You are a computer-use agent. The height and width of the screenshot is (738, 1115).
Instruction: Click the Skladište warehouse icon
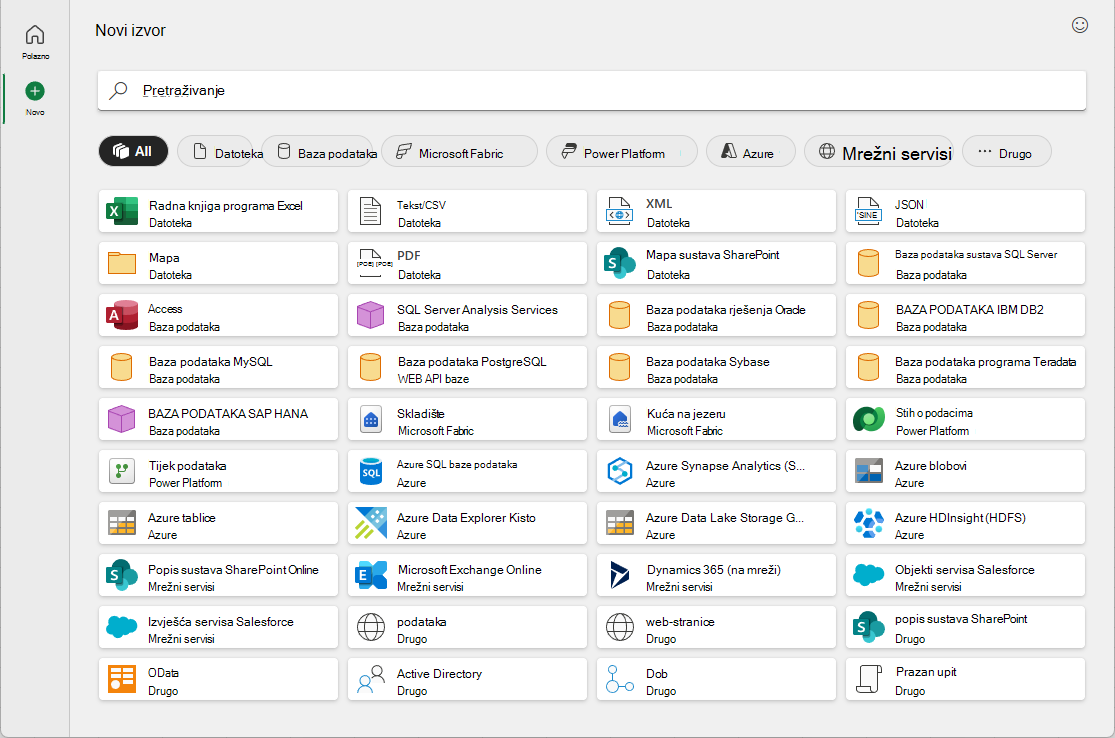pos(370,420)
